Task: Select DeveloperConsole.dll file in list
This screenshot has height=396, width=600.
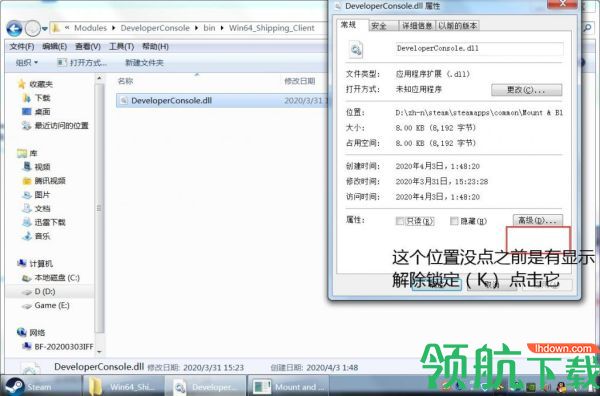Action: tap(222, 101)
